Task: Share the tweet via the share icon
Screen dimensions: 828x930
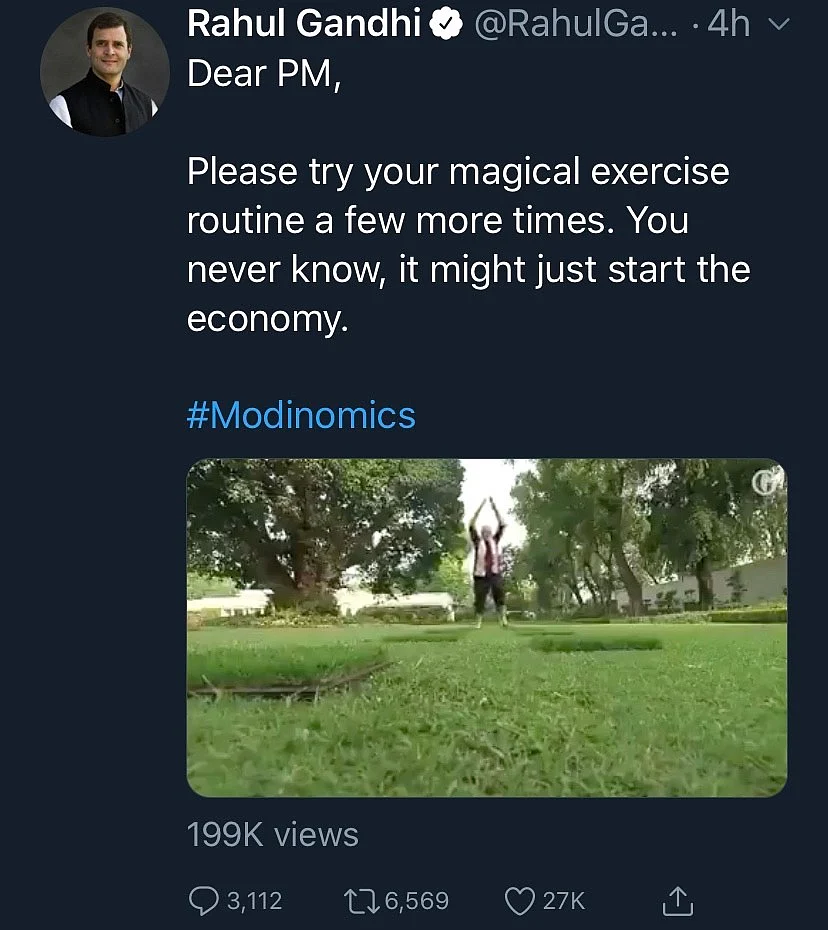Action: 678,899
